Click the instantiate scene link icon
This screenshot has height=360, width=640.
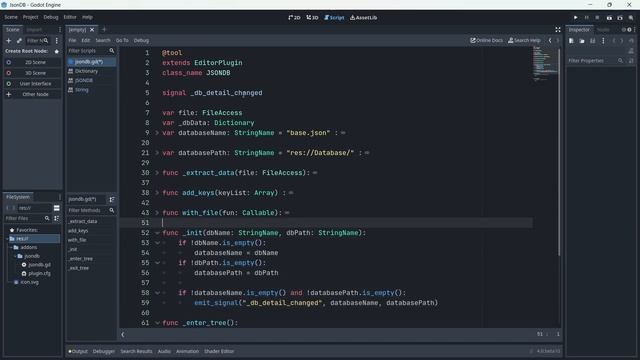pos(19,40)
